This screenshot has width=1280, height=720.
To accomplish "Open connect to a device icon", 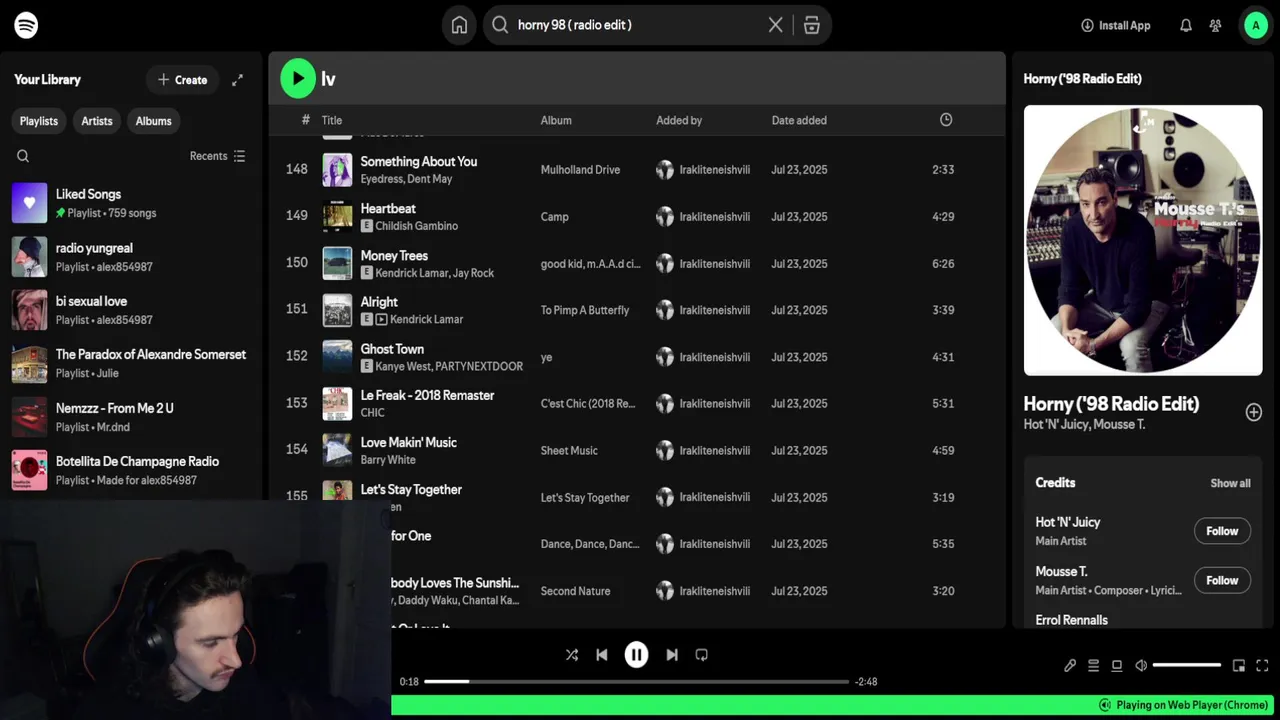I will click(x=1117, y=666).
